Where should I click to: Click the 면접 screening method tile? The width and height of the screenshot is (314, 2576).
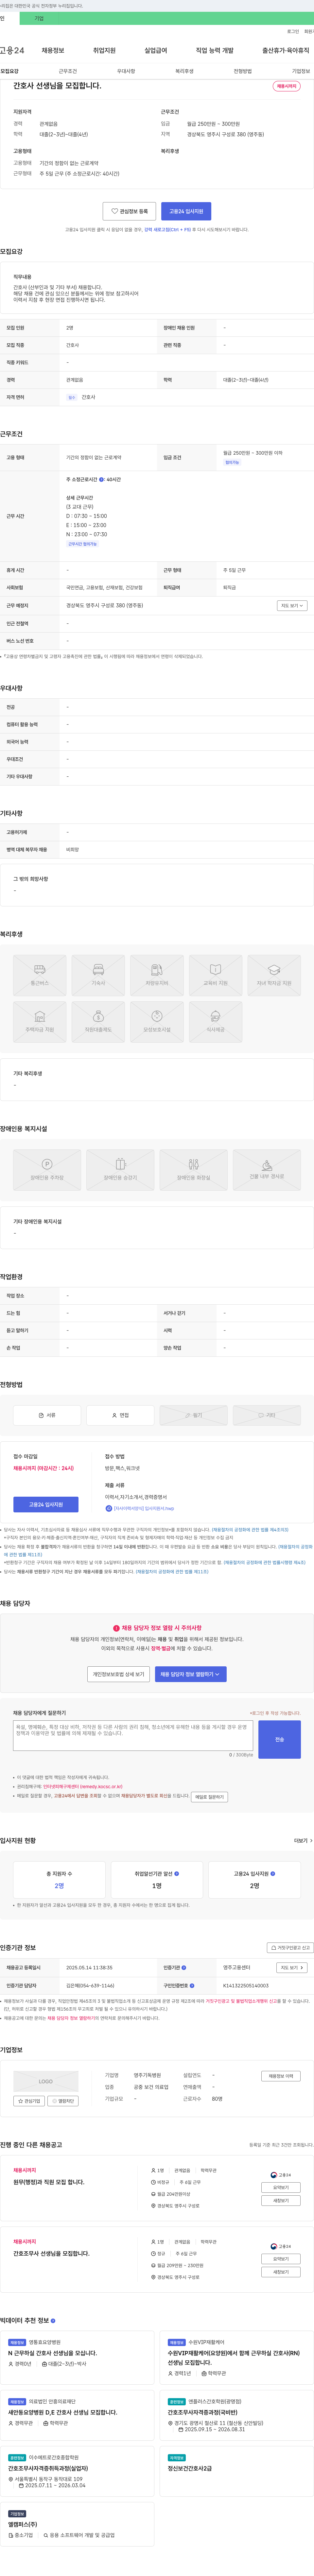point(120,1415)
